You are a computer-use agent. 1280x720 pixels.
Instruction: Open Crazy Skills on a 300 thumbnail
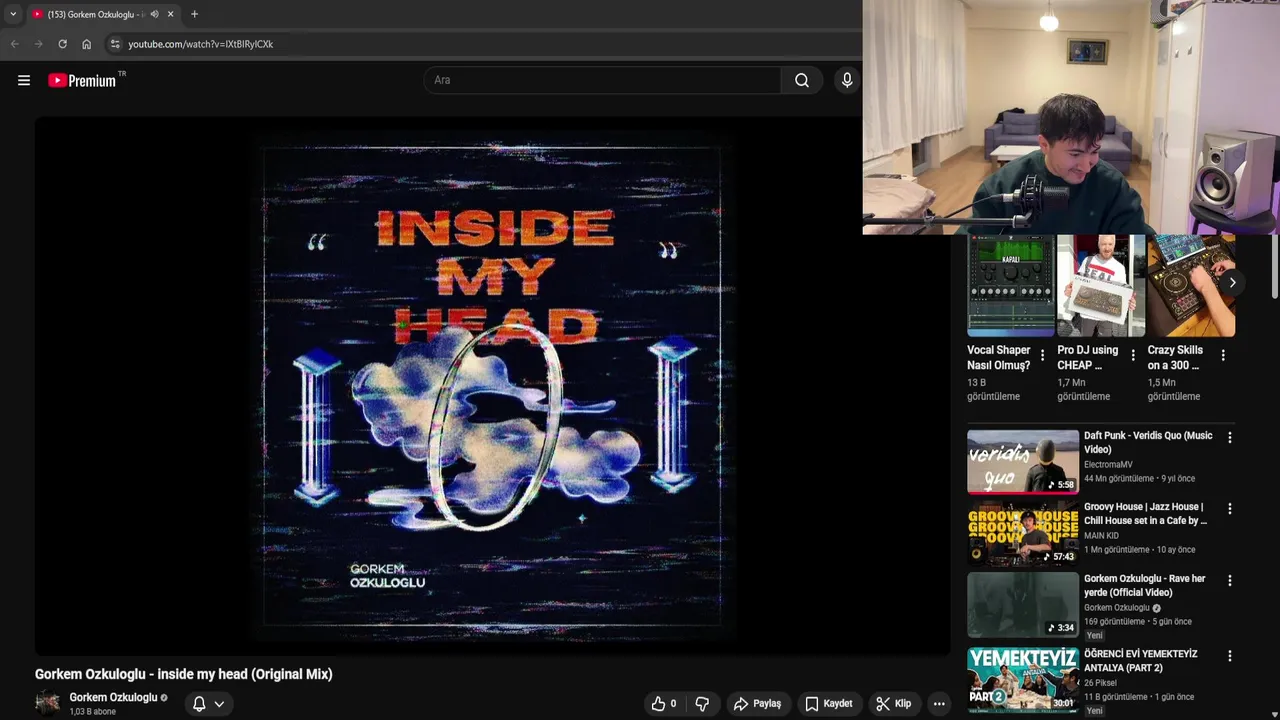click(x=1191, y=286)
